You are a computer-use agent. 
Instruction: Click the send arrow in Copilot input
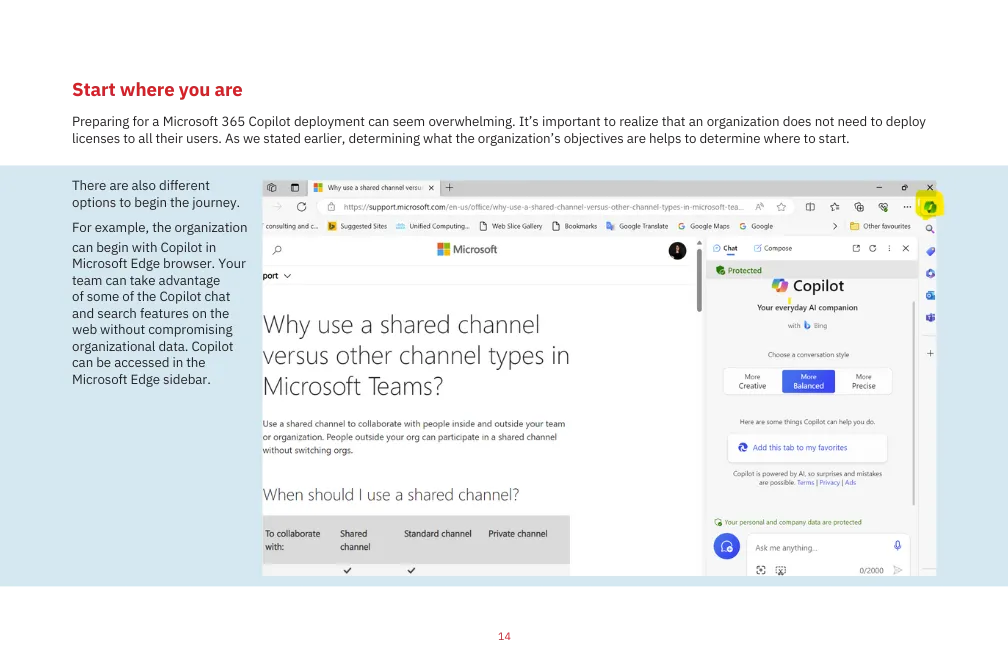point(898,570)
